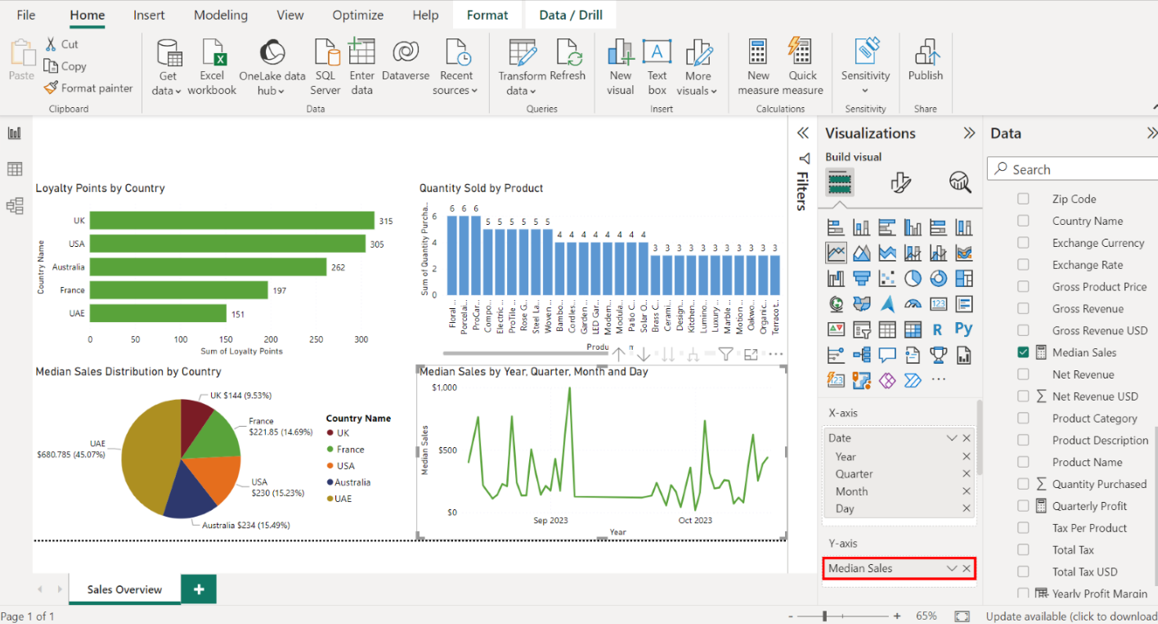Switch to Table view in left sidebar
The width and height of the screenshot is (1158, 624).
point(15,170)
